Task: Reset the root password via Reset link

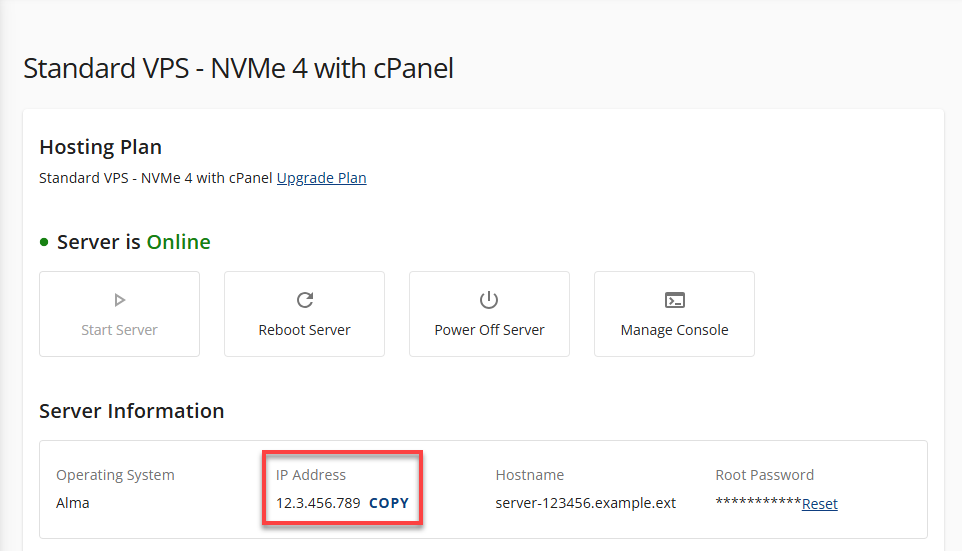Action: coord(820,504)
